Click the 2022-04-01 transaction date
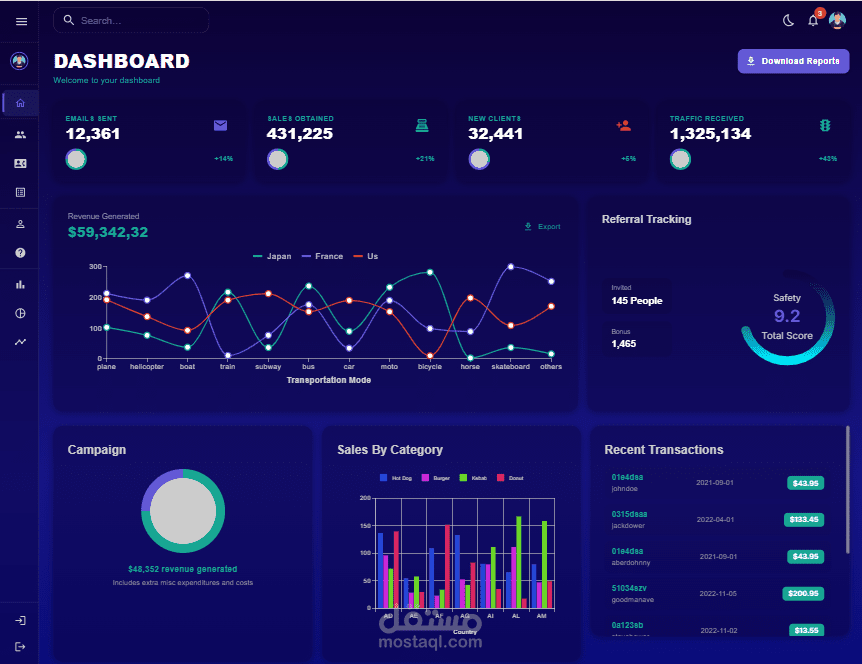The image size is (862, 664). 715,519
